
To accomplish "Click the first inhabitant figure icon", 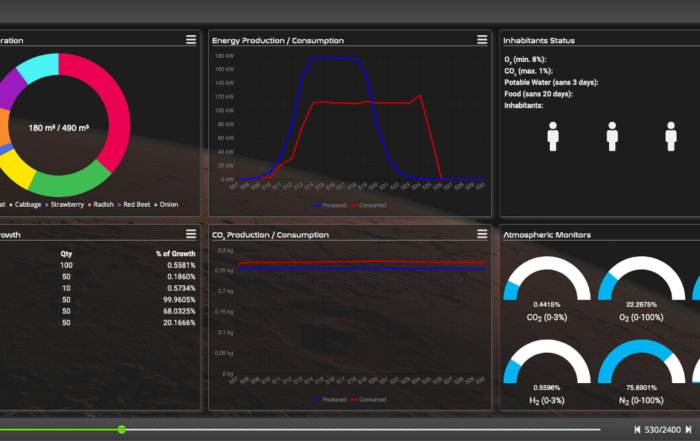I will (553, 136).
